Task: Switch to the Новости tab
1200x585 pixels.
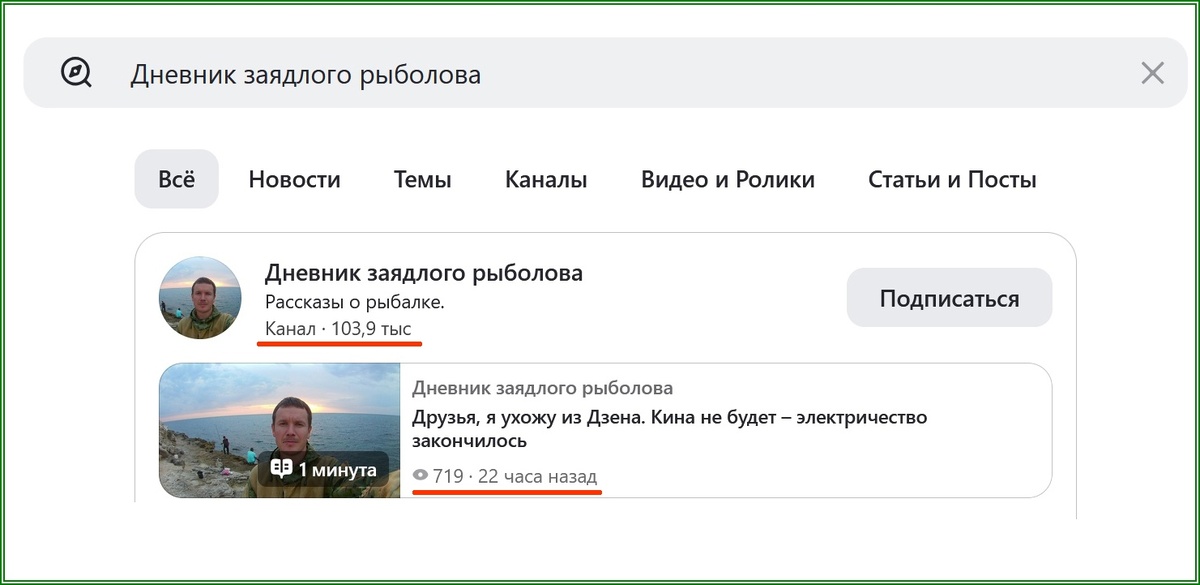Action: pyautogui.click(x=294, y=179)
